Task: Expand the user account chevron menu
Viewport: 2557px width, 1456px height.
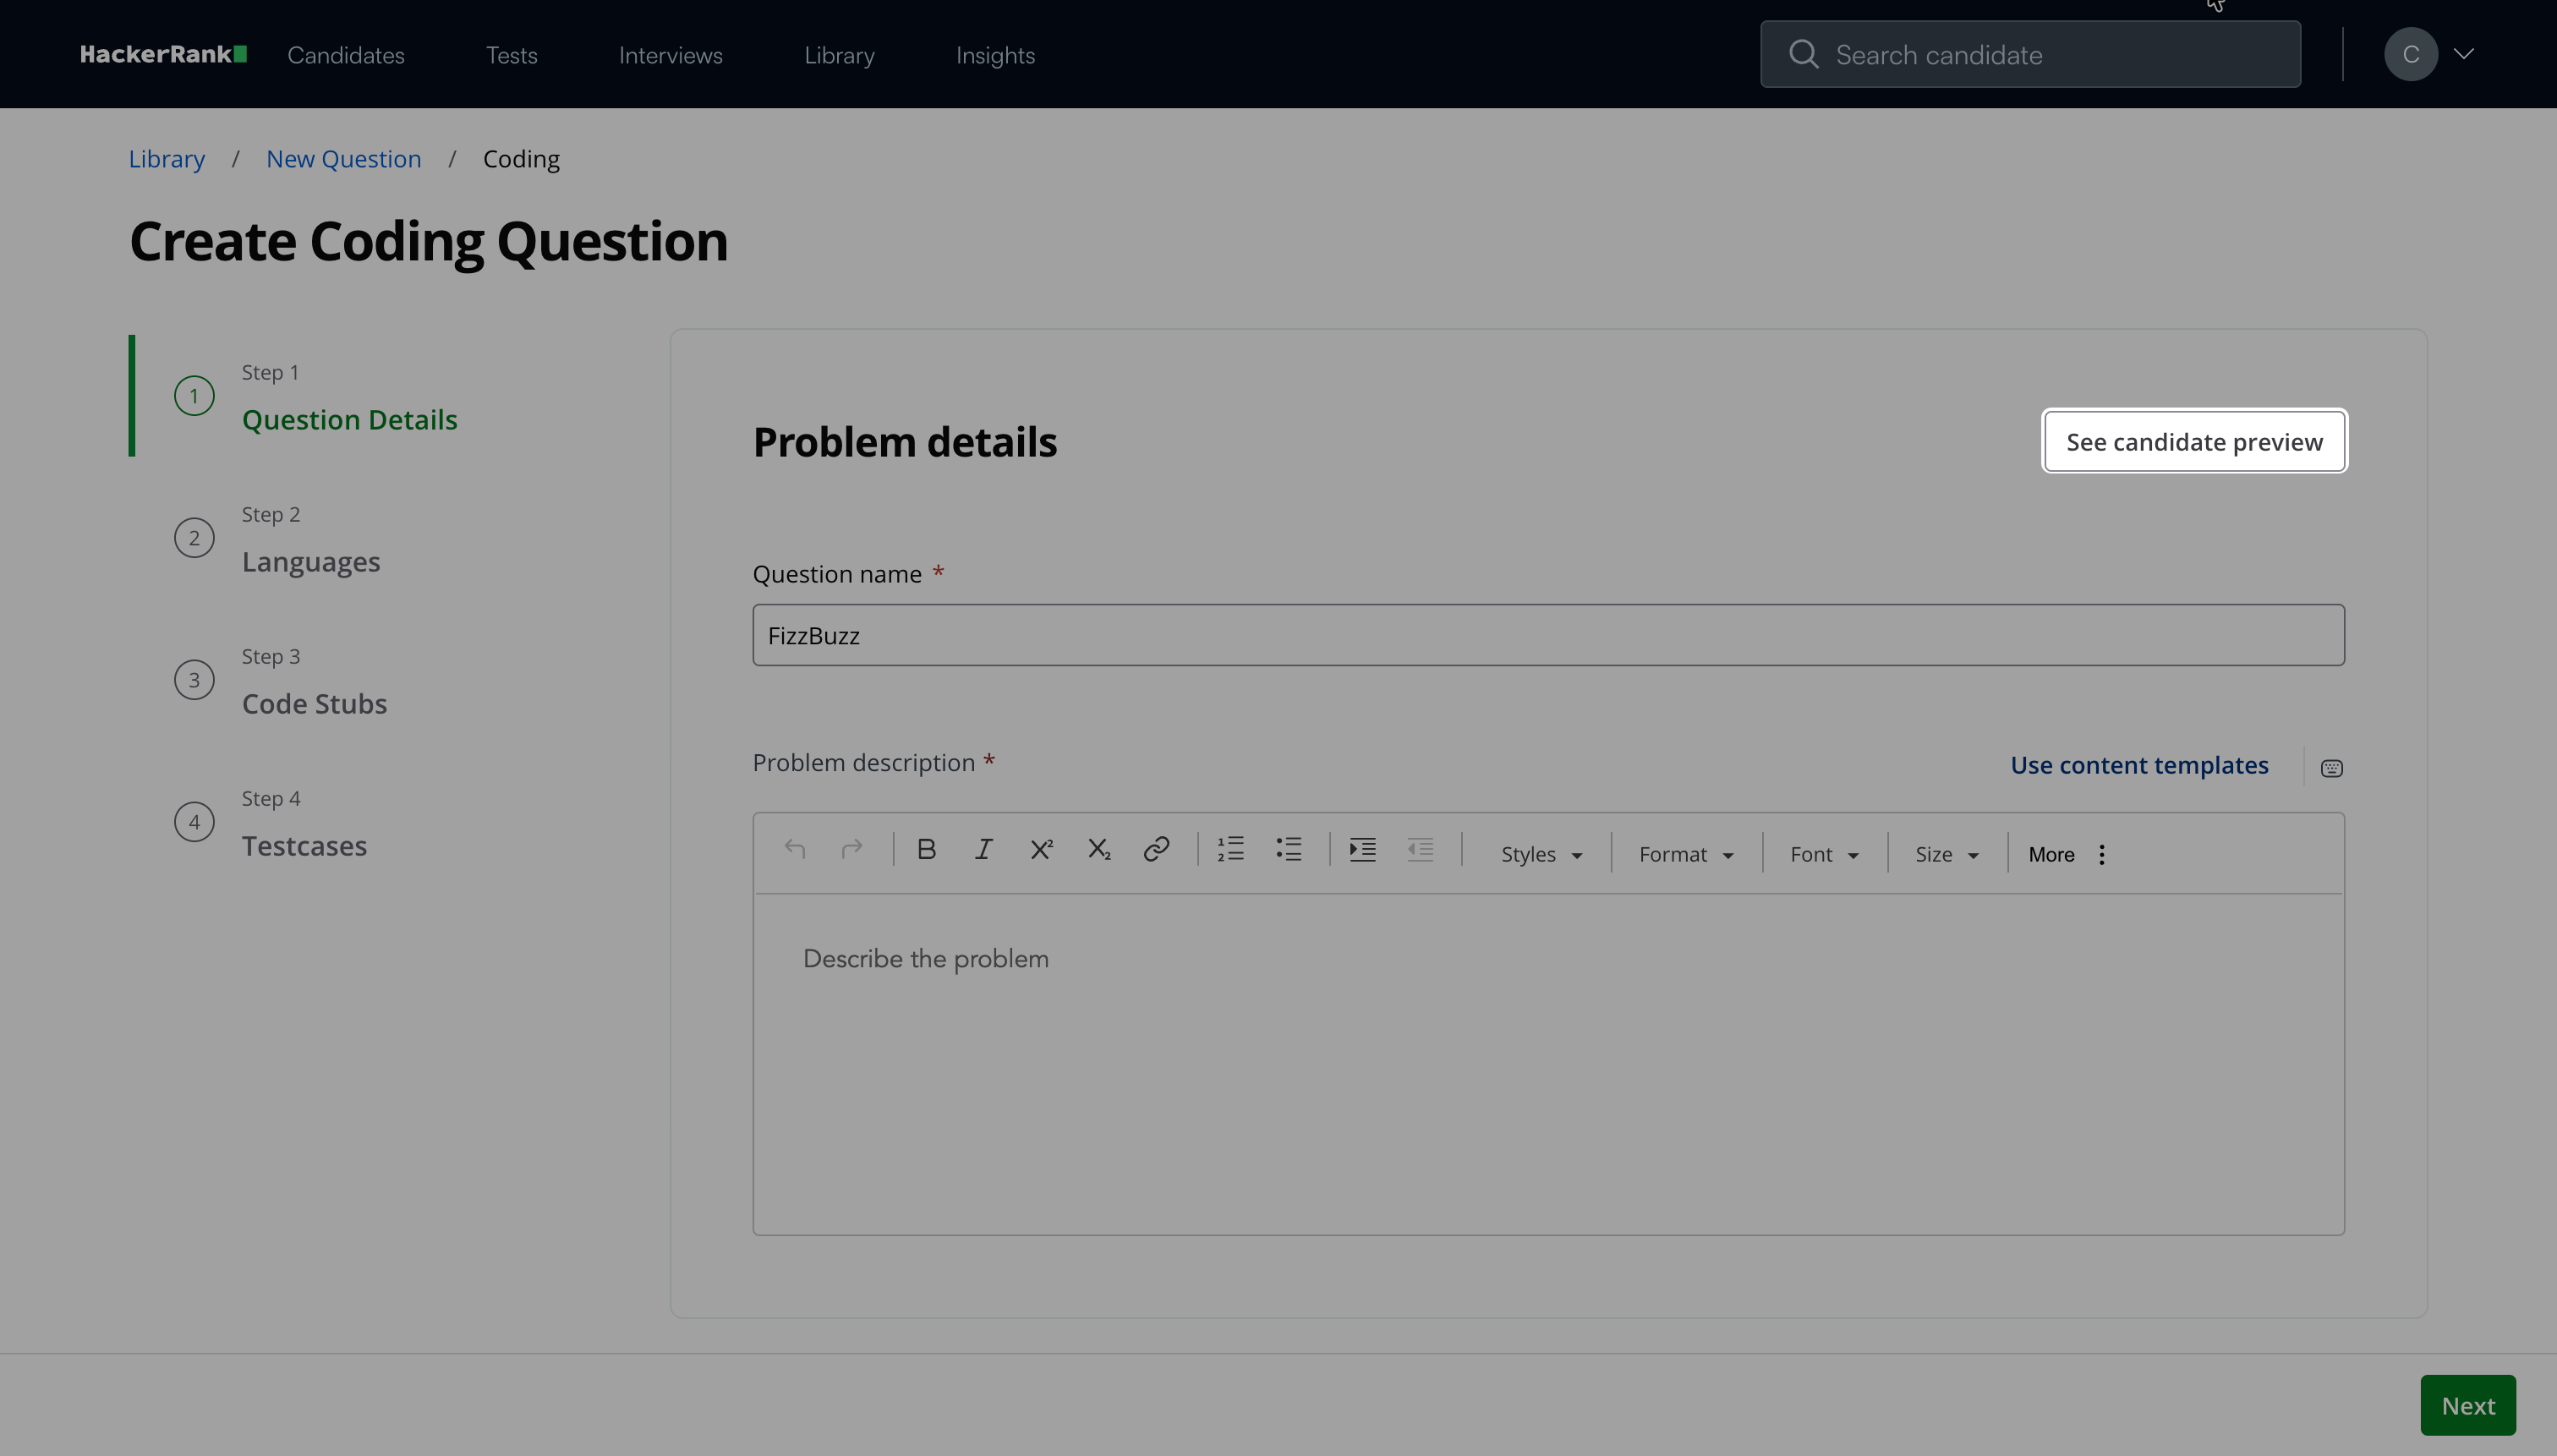Action: 2464,54
